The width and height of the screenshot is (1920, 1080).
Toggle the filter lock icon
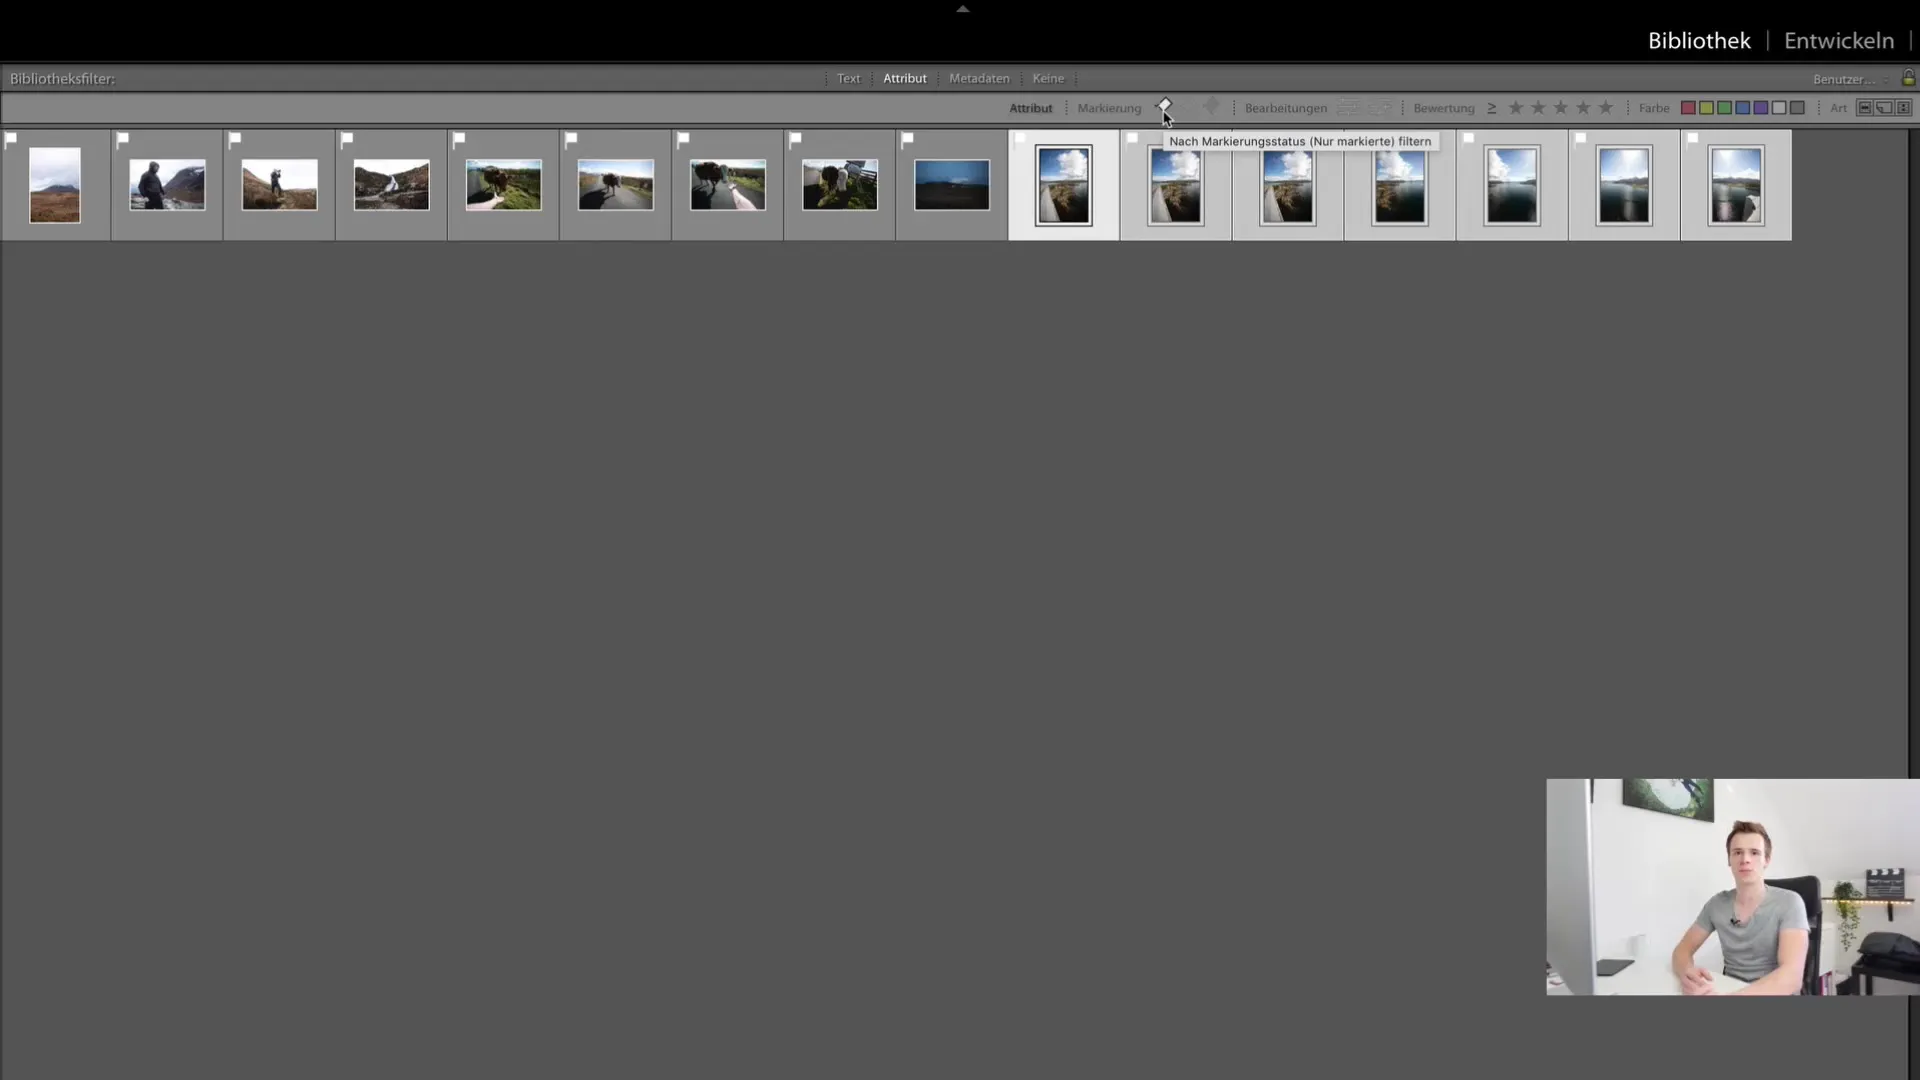1908,78
